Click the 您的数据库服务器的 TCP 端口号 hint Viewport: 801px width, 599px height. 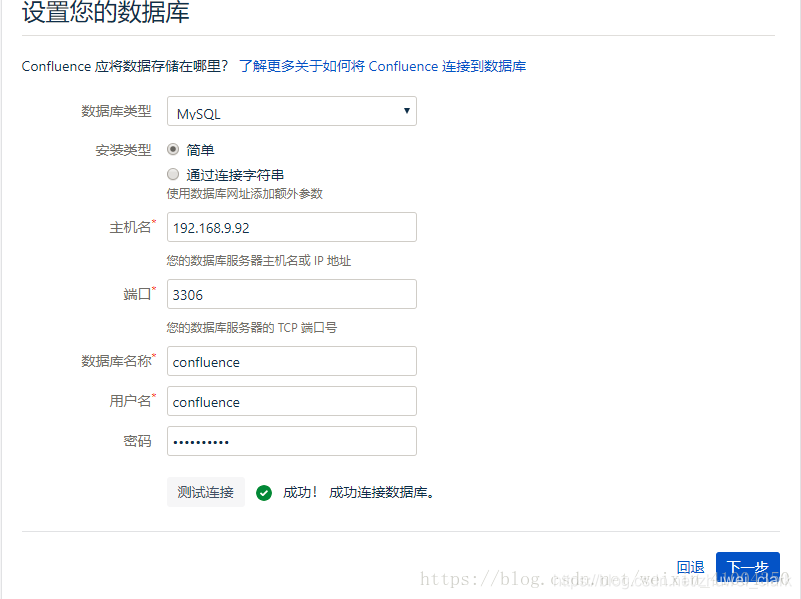252,328
